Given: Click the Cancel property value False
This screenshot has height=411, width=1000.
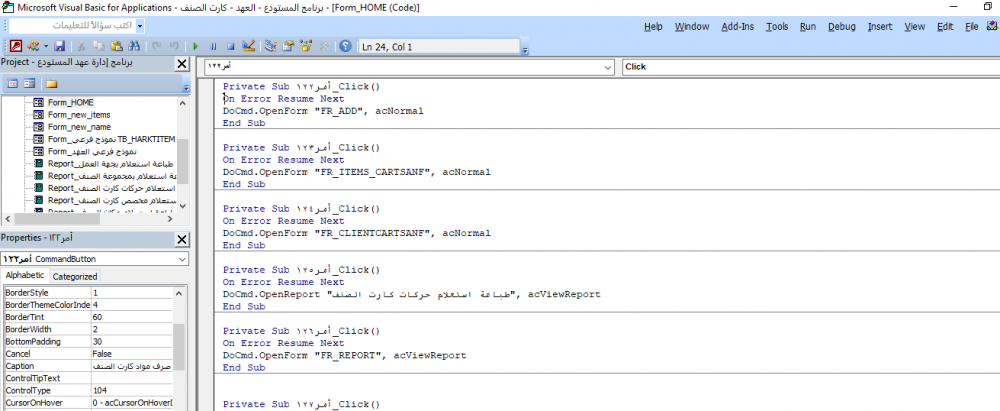Looking at the screenshot, I should click(131, 354).
